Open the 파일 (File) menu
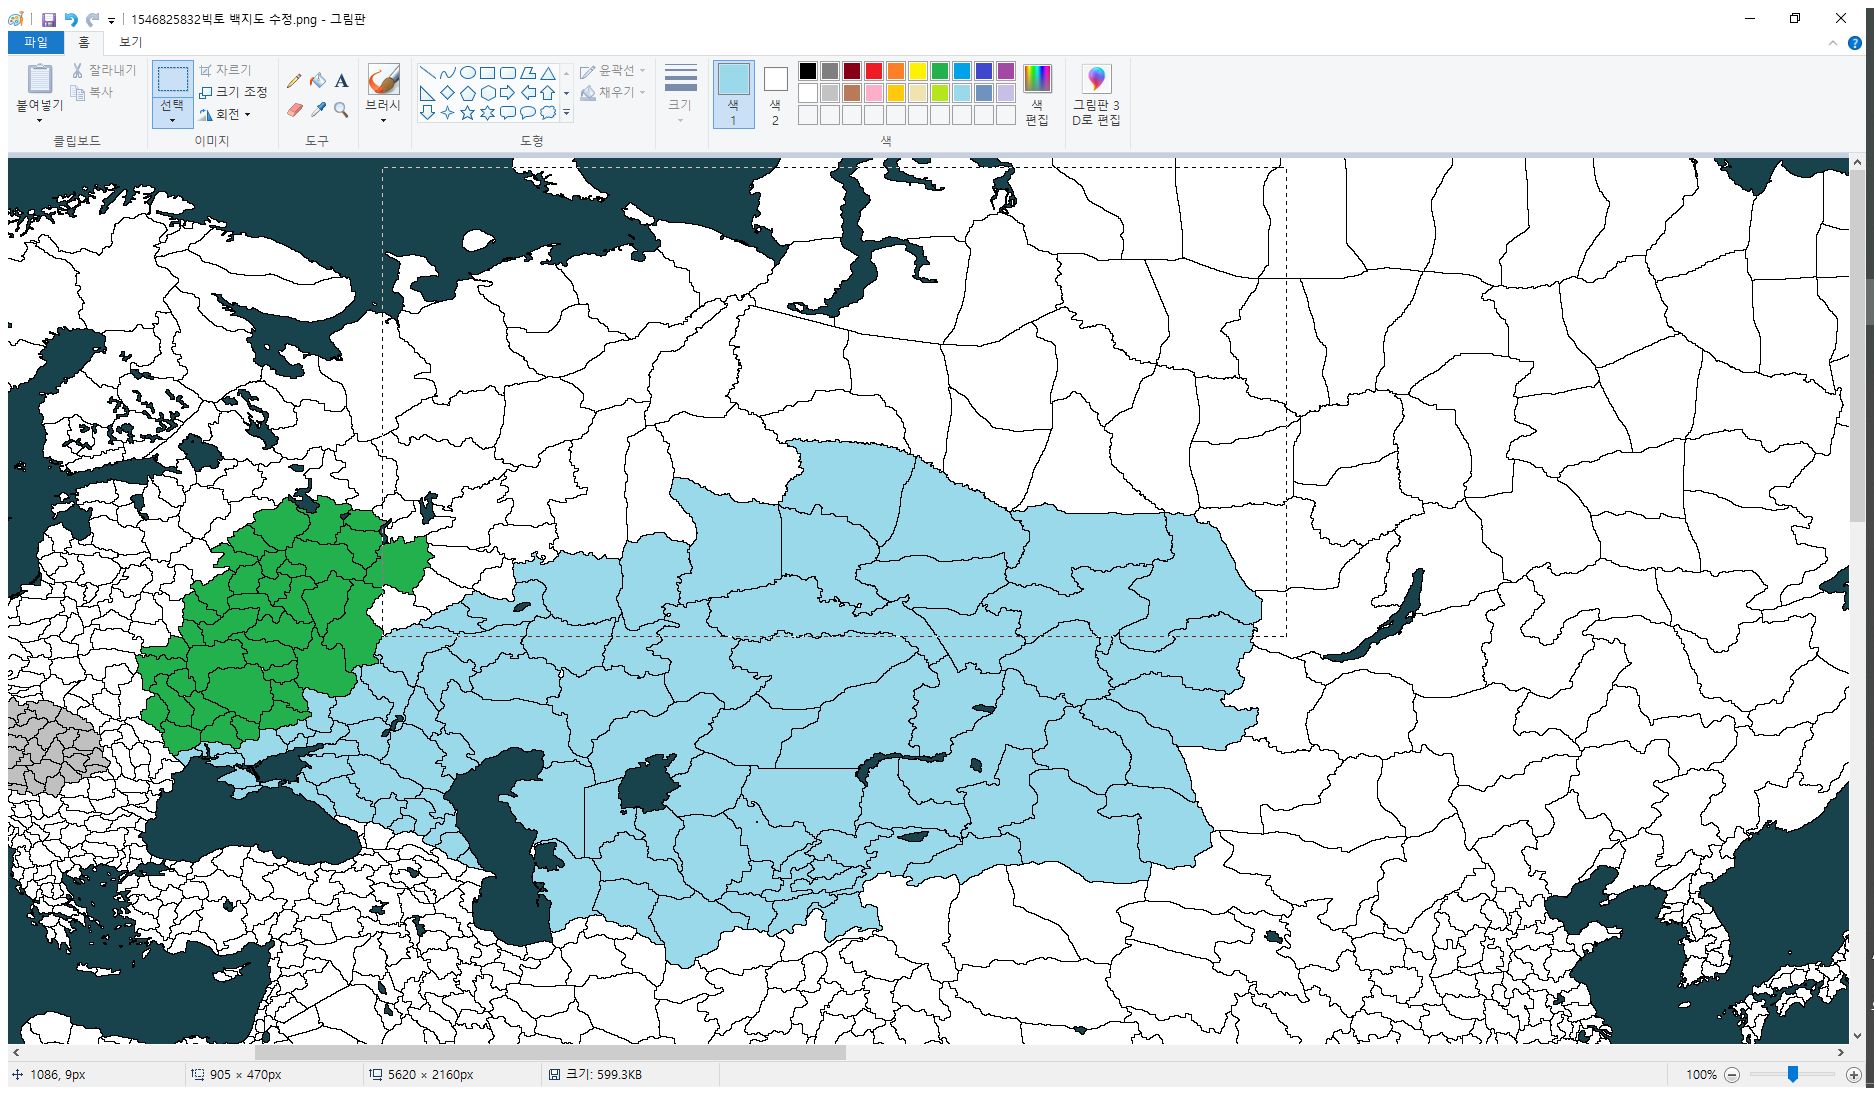 tap(36, 42)
